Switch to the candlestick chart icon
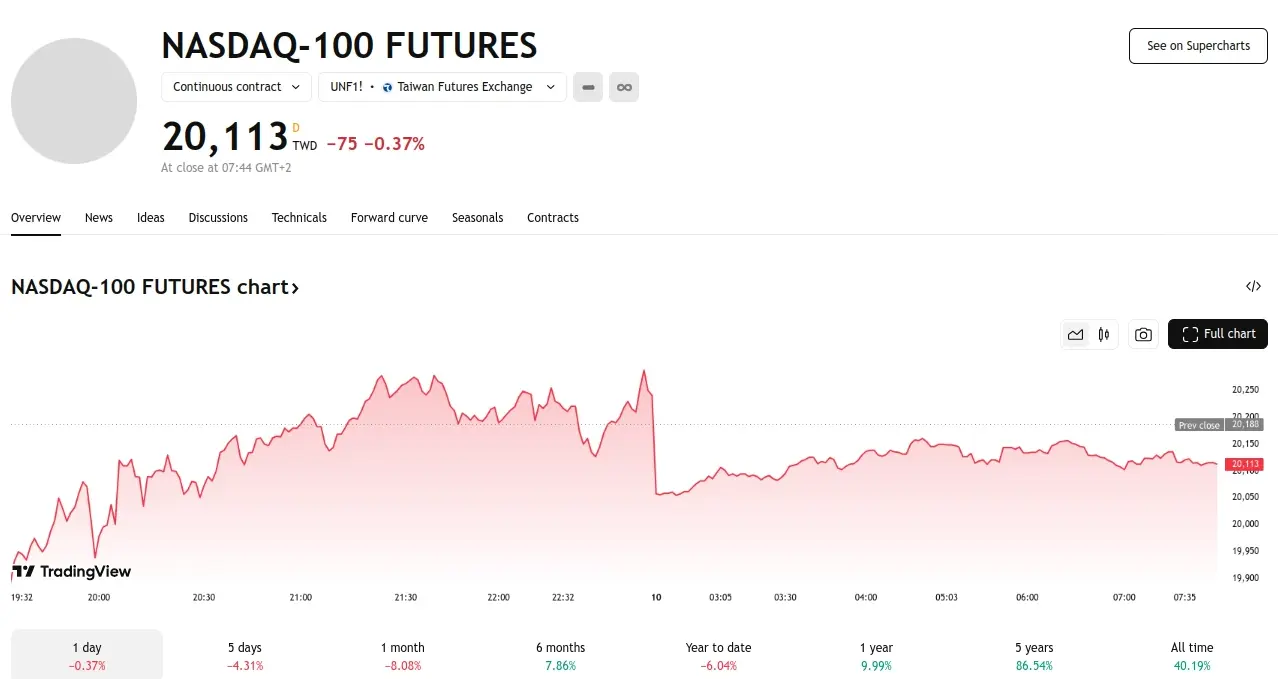1278x679 pixels. 1103,334
